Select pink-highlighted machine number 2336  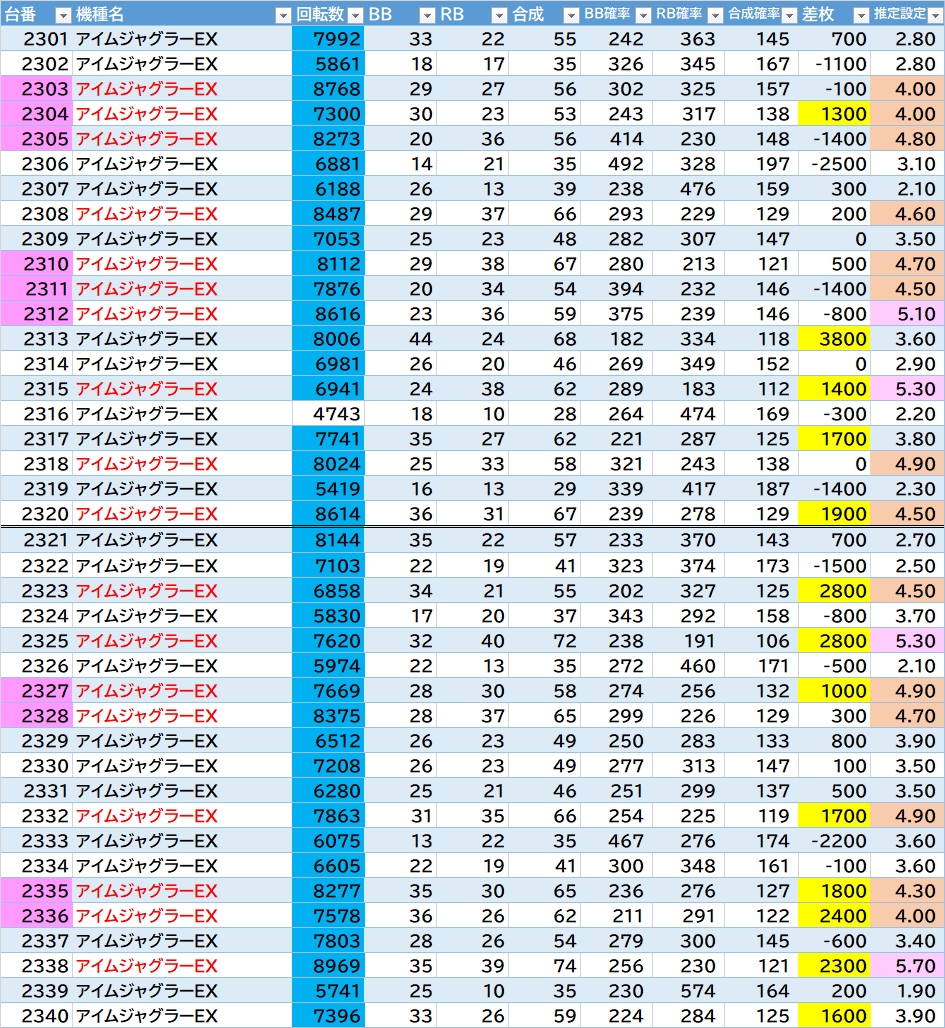[36, 916]
